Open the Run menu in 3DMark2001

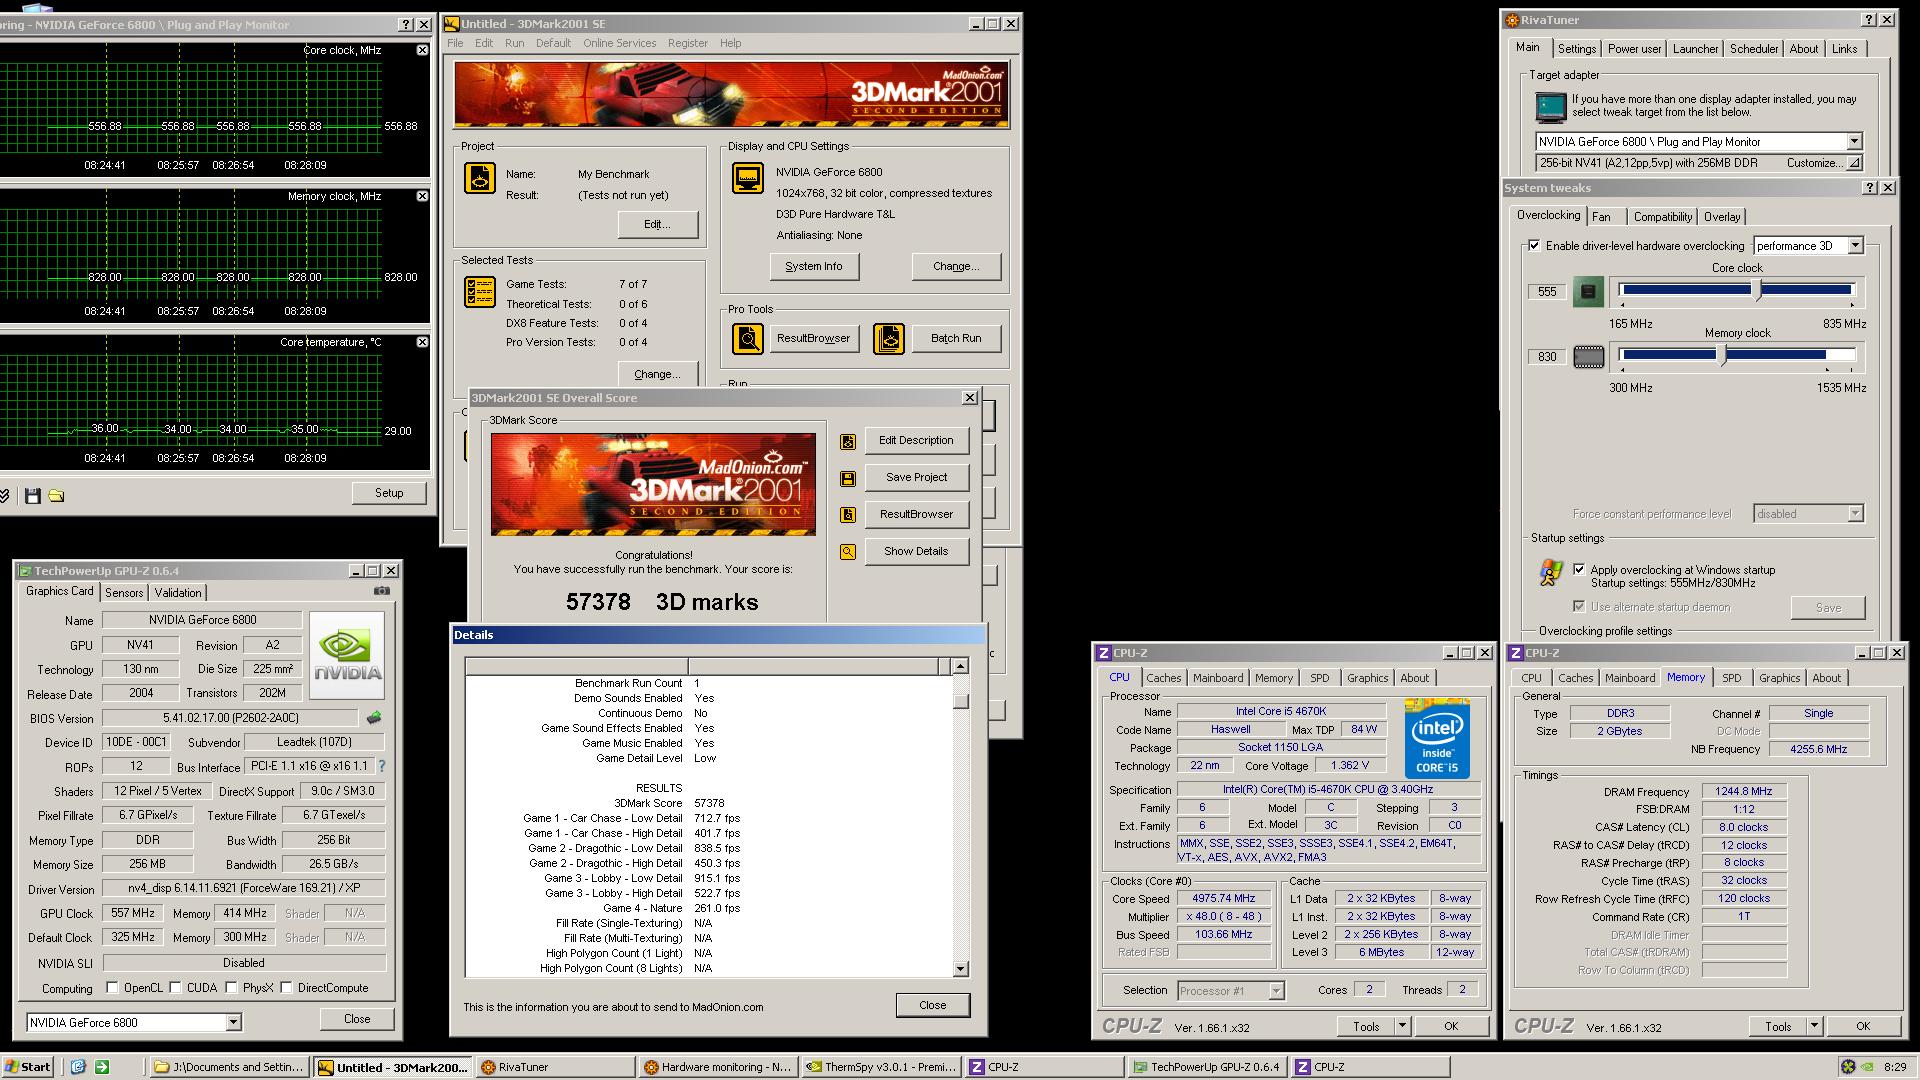pos(514,43)
